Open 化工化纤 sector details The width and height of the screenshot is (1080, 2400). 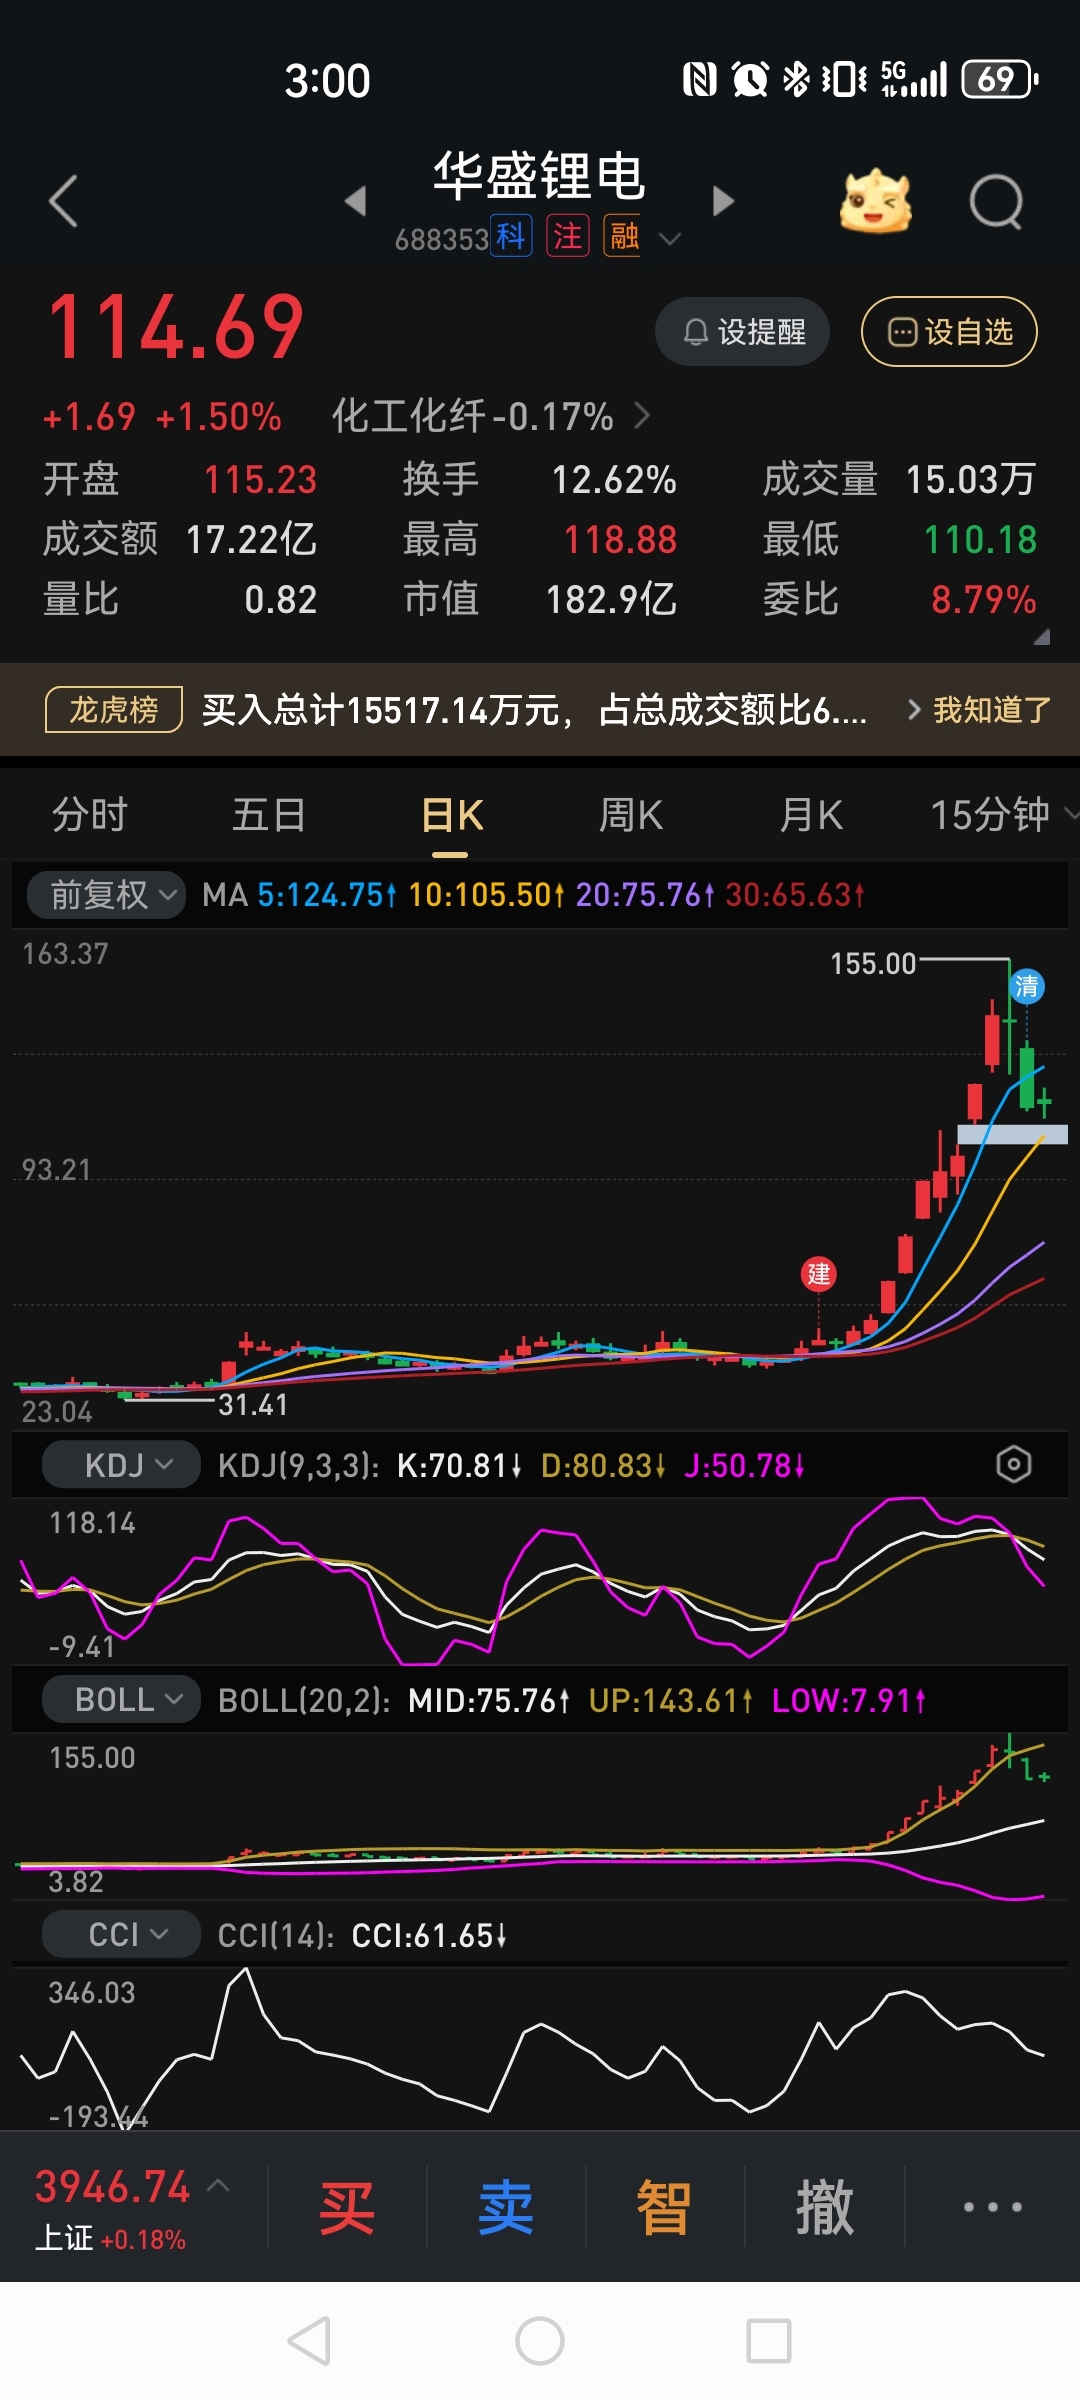(490, 416)
